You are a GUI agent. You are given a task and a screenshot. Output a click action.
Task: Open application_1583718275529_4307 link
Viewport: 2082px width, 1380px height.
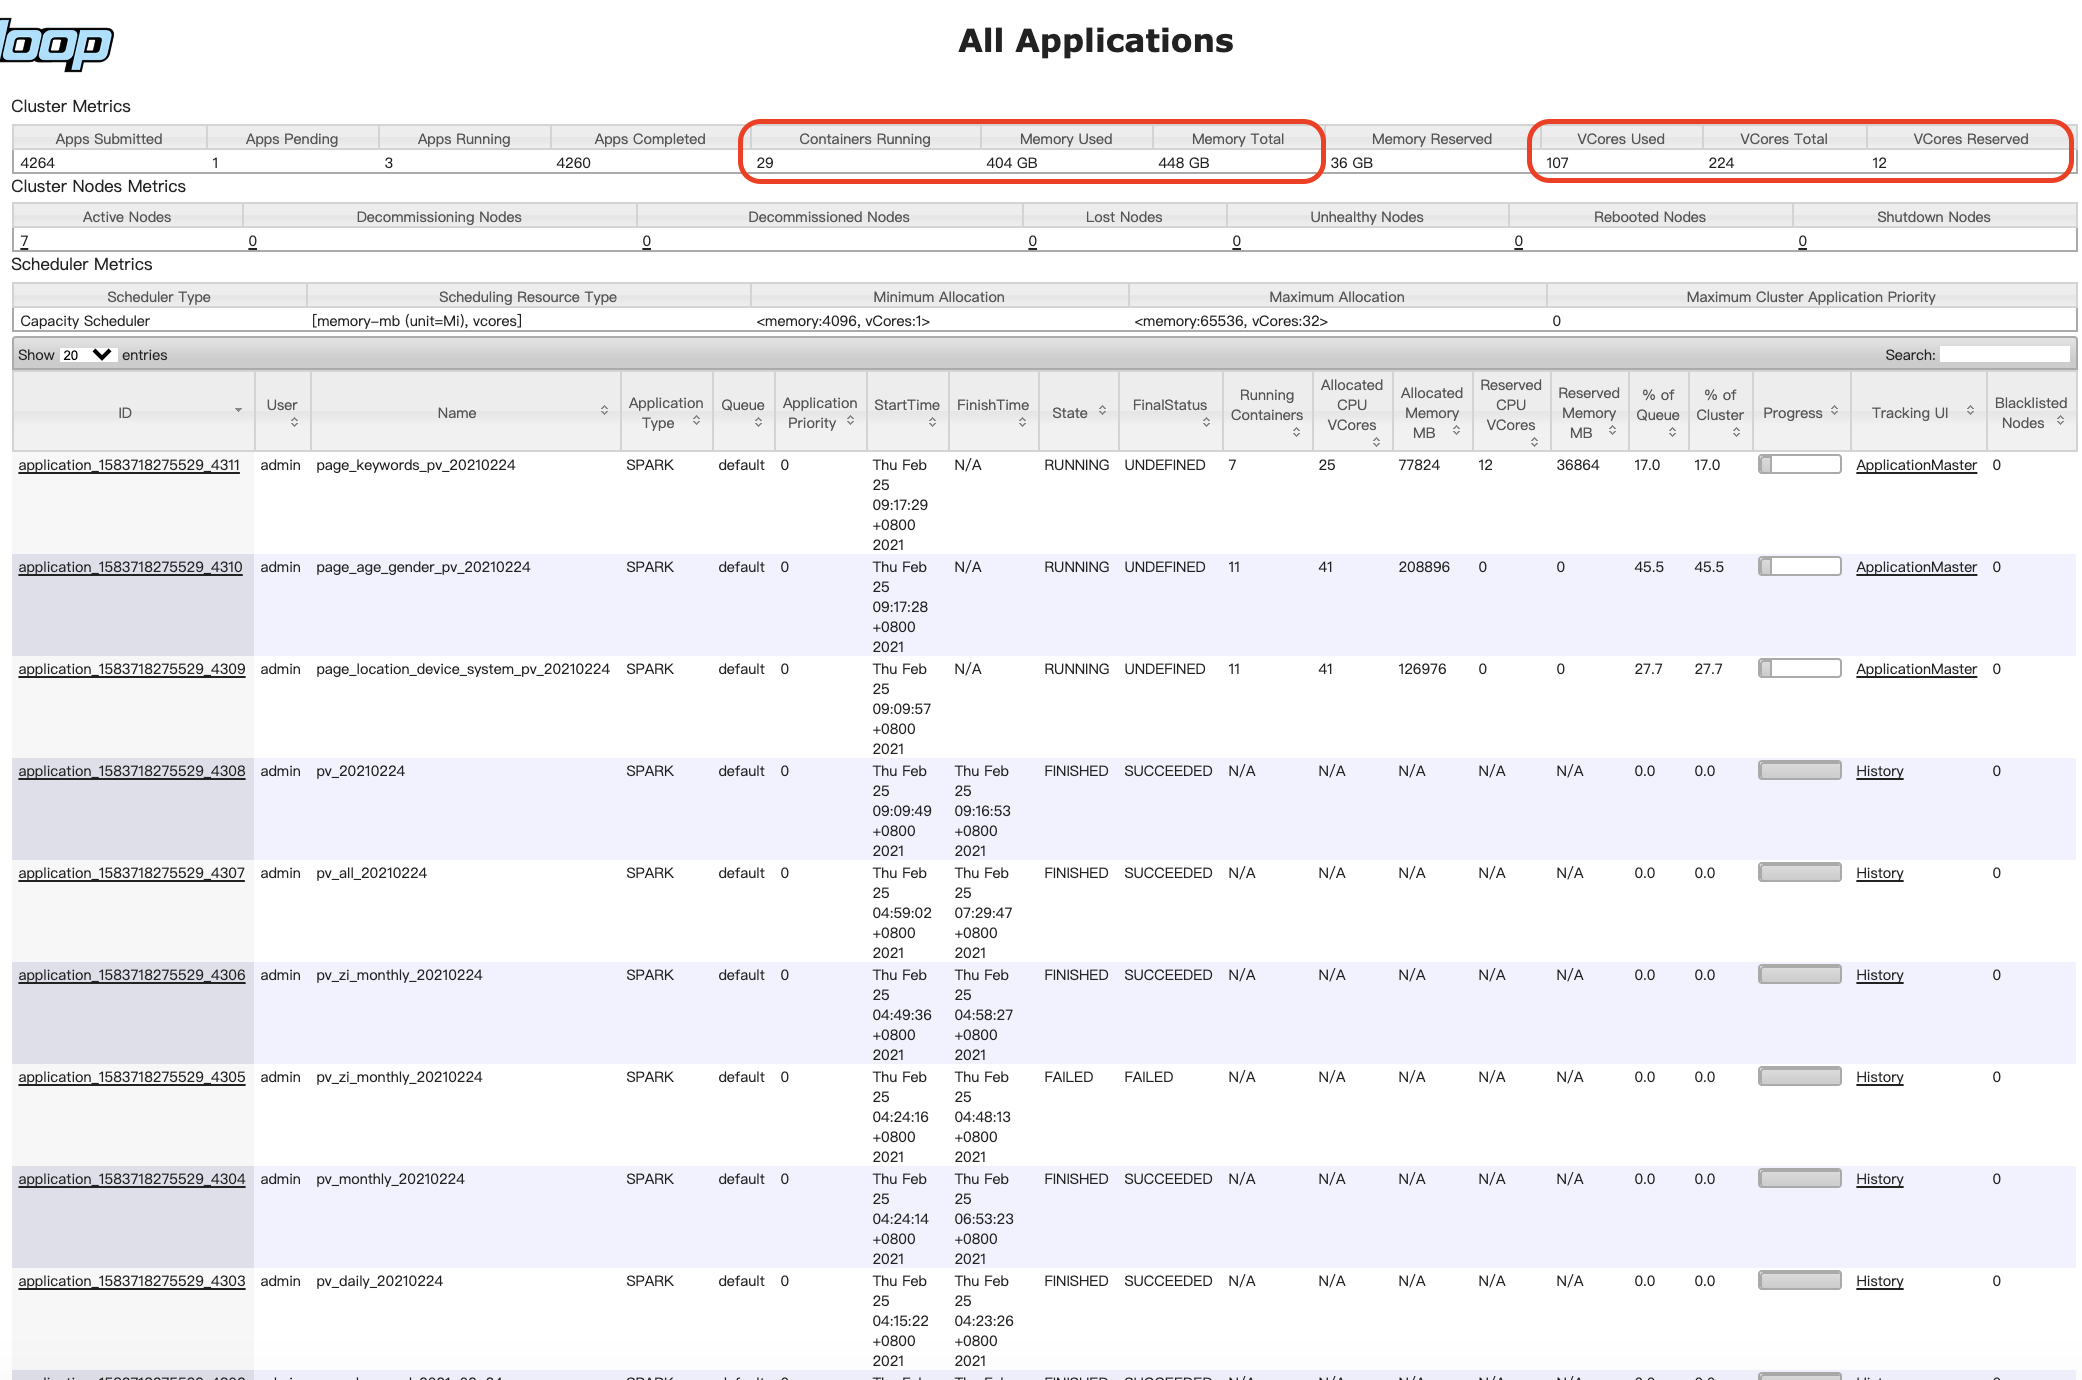(x=131, y=873)
